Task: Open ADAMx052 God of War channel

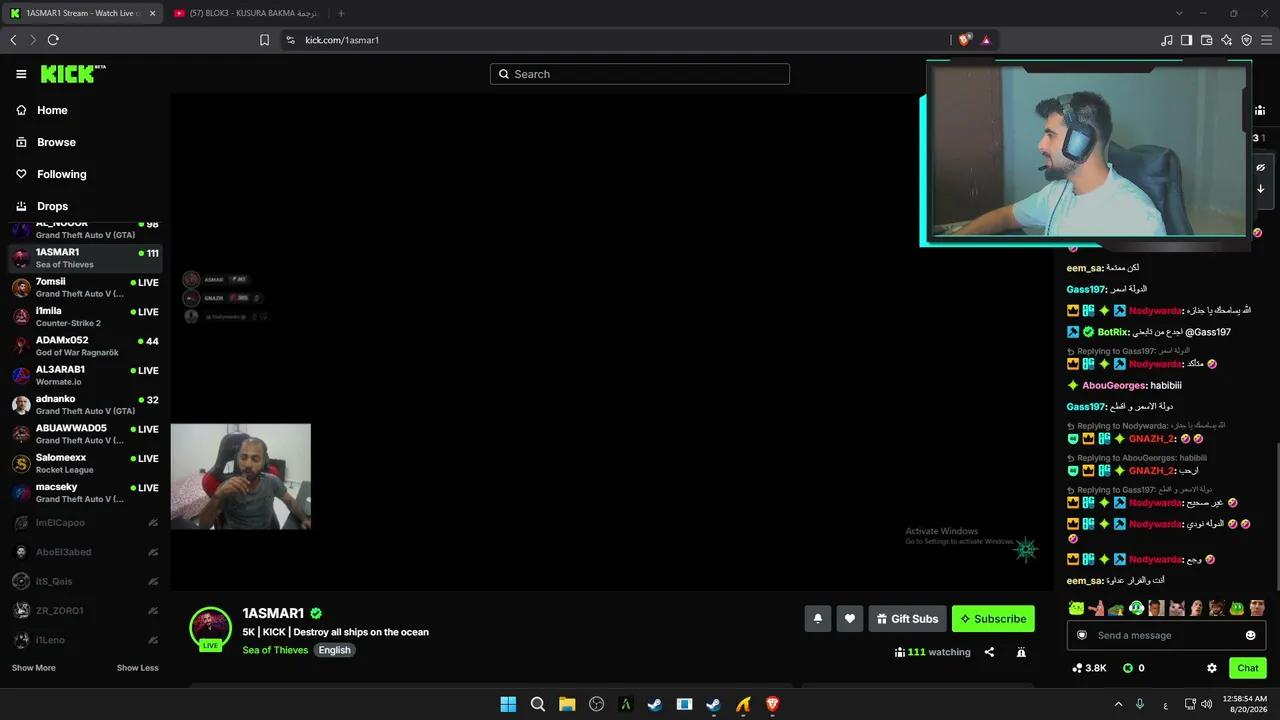Action: [85, 346]
